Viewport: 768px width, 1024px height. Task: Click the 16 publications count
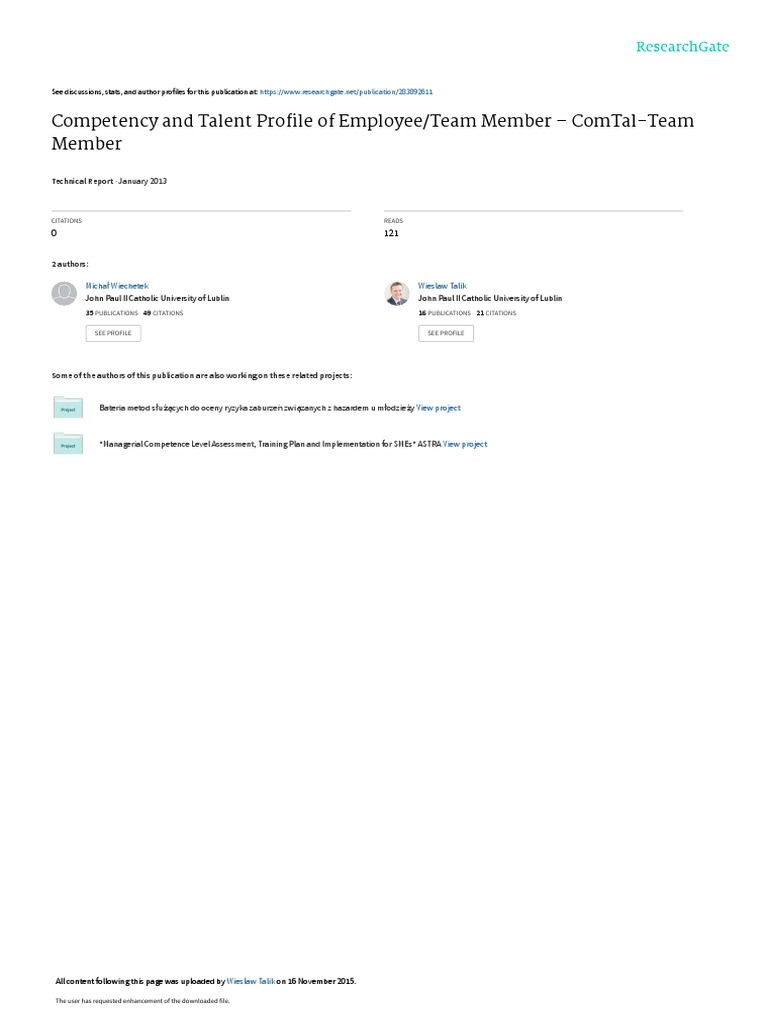coord(445,313)
